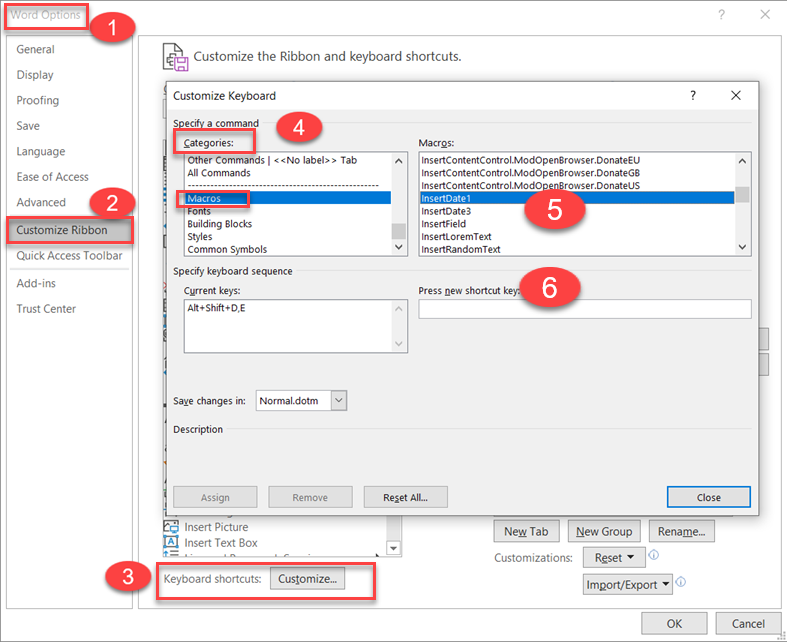Select Insert Text Box command

(x=221, y=543)
